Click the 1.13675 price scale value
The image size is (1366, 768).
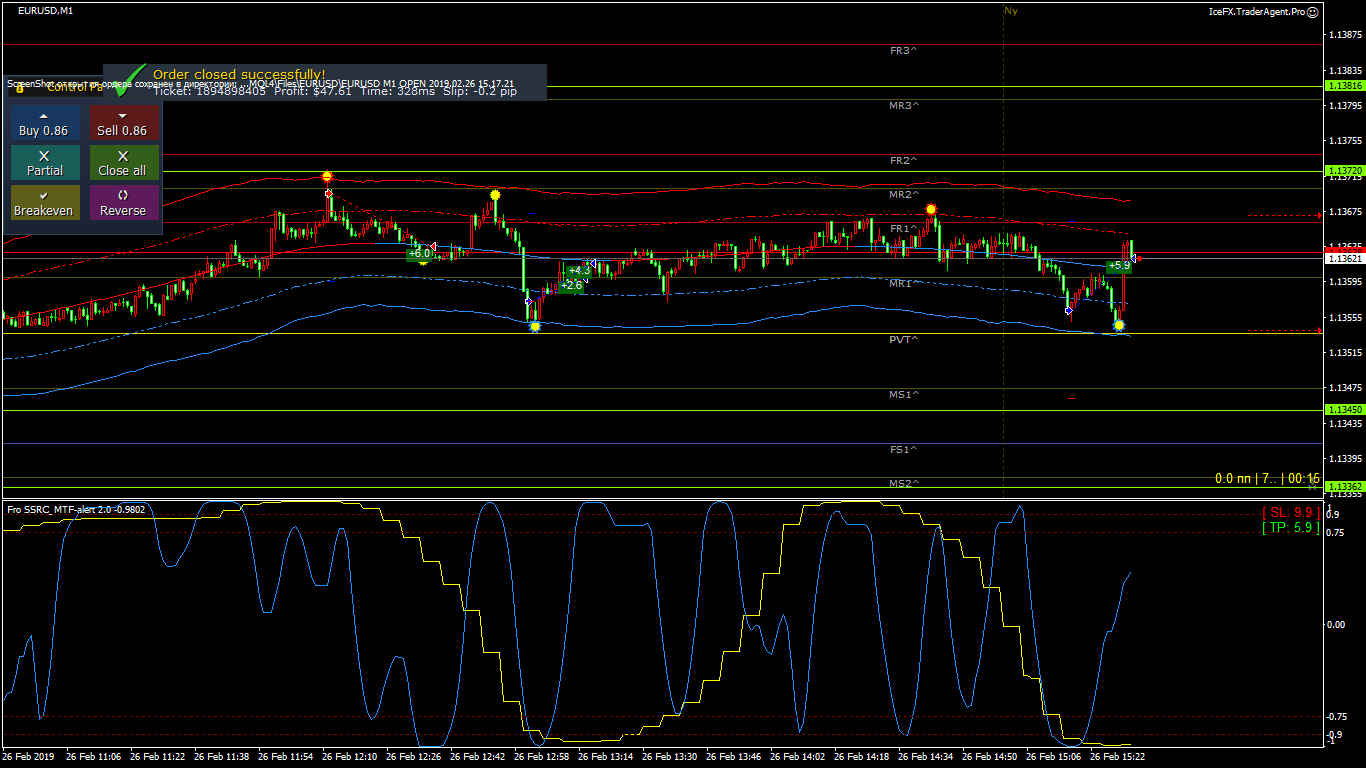[x=1346, y=211]
